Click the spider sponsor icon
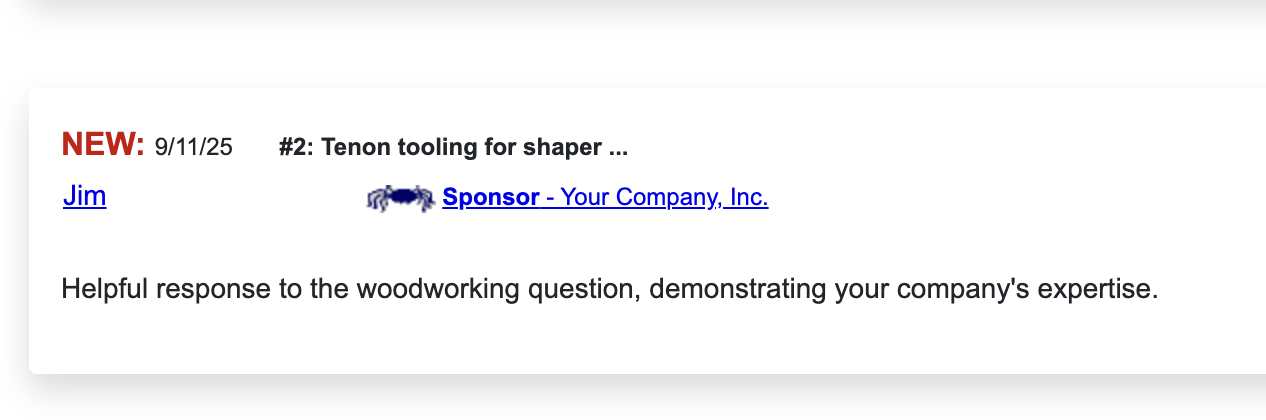 [x=401, y=198]
